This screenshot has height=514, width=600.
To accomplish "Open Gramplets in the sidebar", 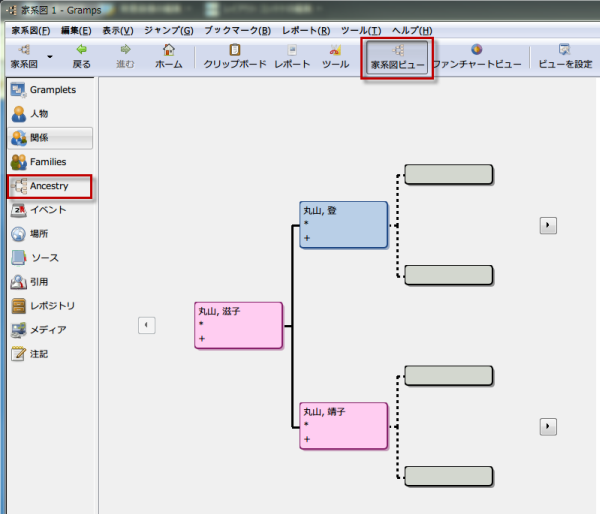I will point(50,90).
